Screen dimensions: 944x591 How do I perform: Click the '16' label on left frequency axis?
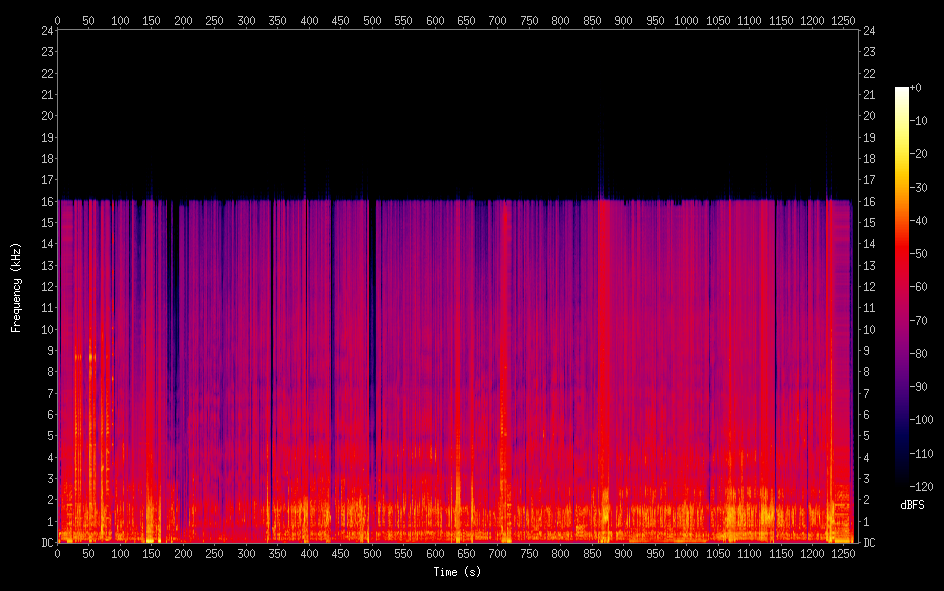[x=45, y=201]
